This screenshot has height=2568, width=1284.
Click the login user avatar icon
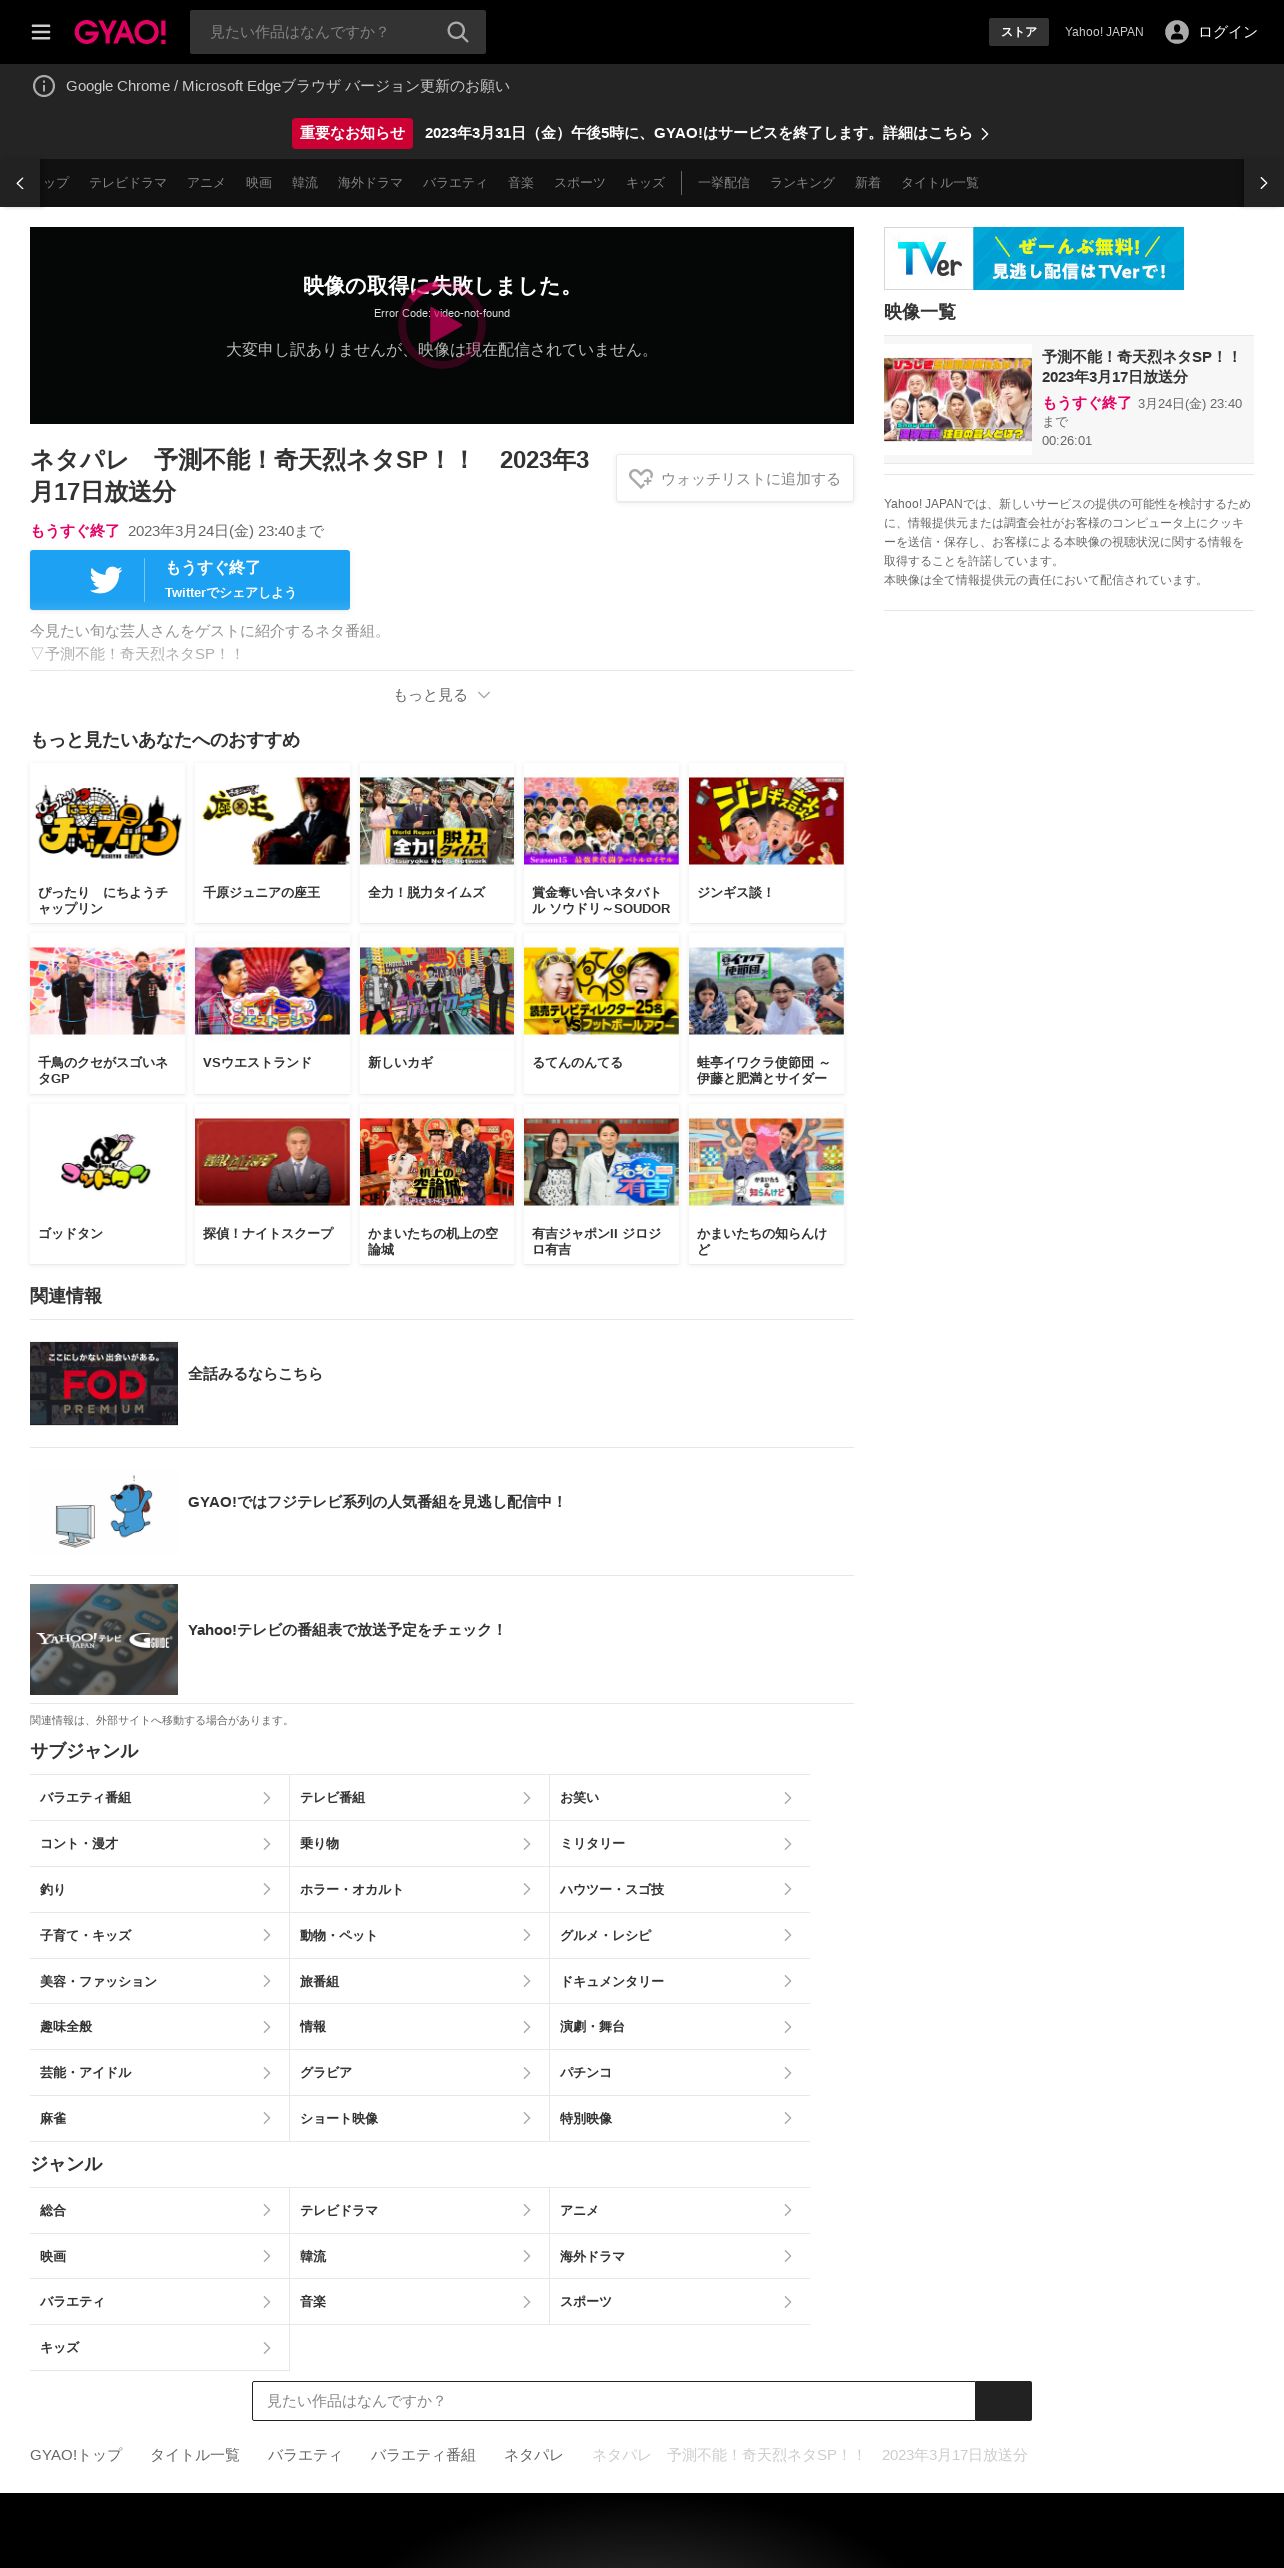click(1176, 32)
